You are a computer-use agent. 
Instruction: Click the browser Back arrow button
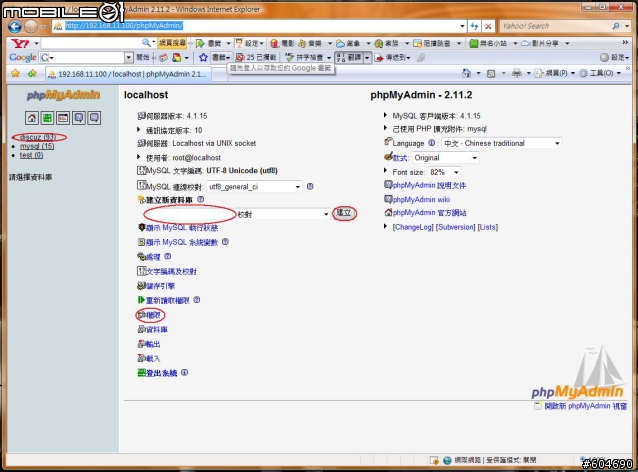coord(15,26)
